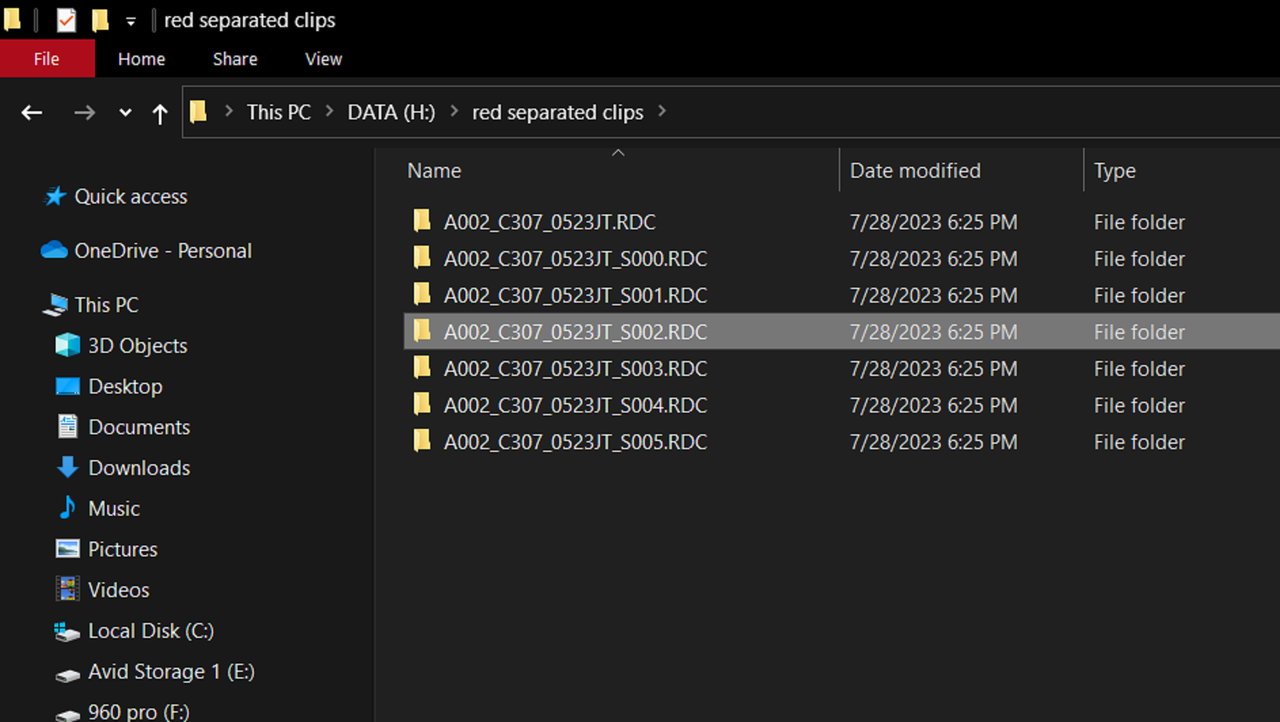Open 3D Objects in sidebar
The width and height of the screenshot is (1280, 722).
point(137,346)
